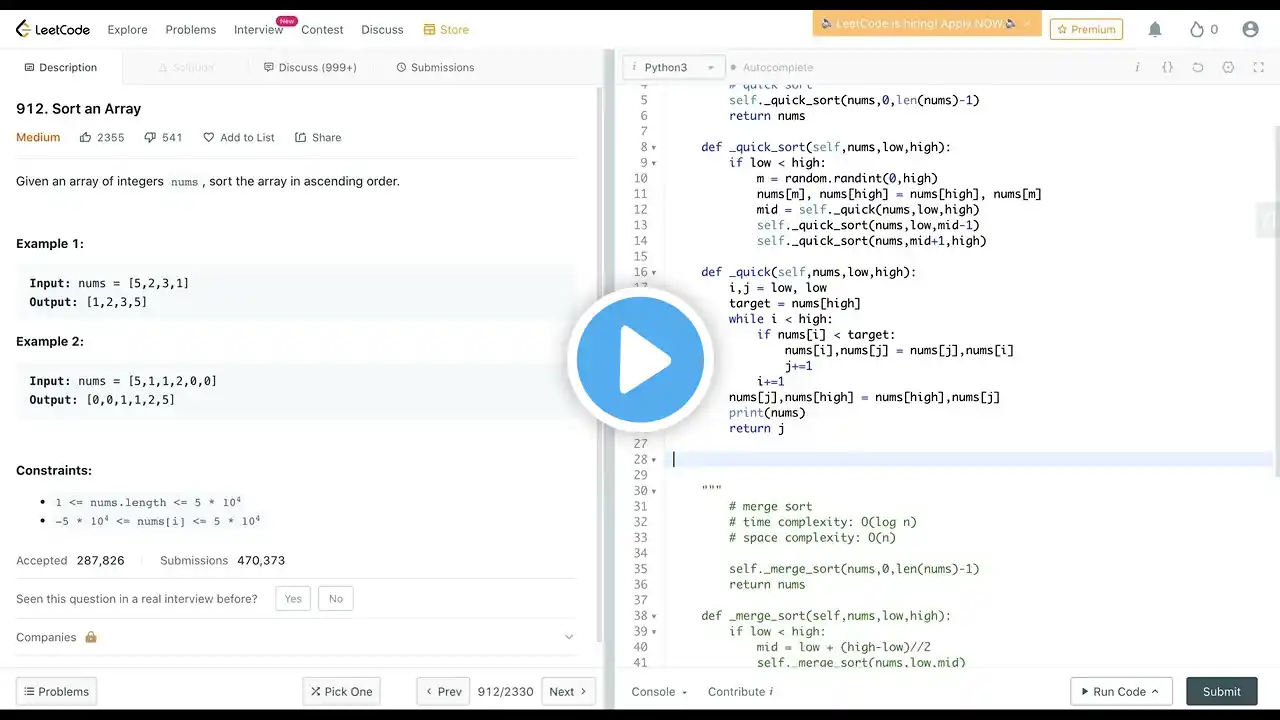The image size is (1280, 720).
Task: Click the Medium difficulty label
Action: [x=38, y=137]
